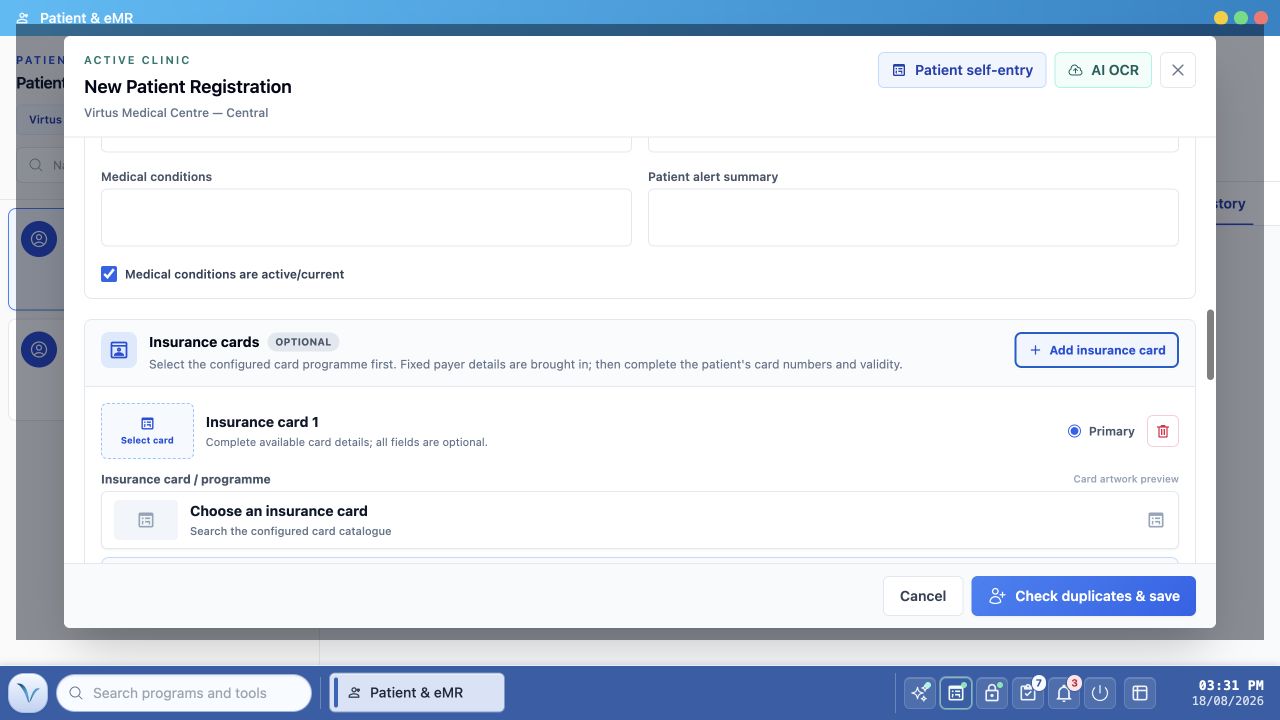Delete Insurance card 1 with trash icon
This screenshot has width=1280, height=720.
click(x=1163, y=431)
